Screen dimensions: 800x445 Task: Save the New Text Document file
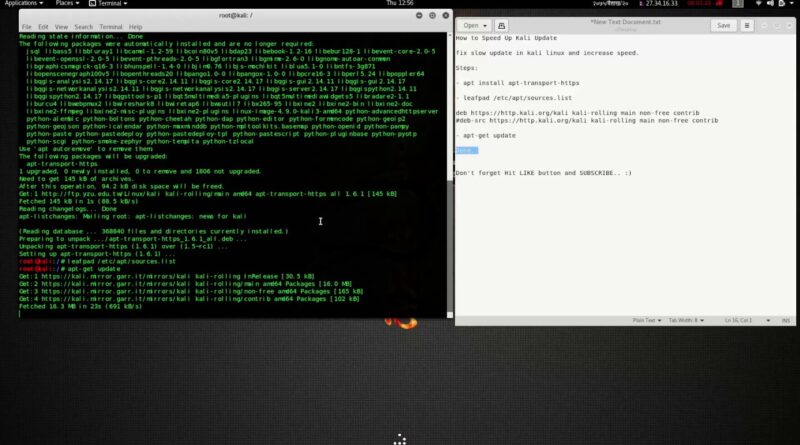tap(723, 26)
